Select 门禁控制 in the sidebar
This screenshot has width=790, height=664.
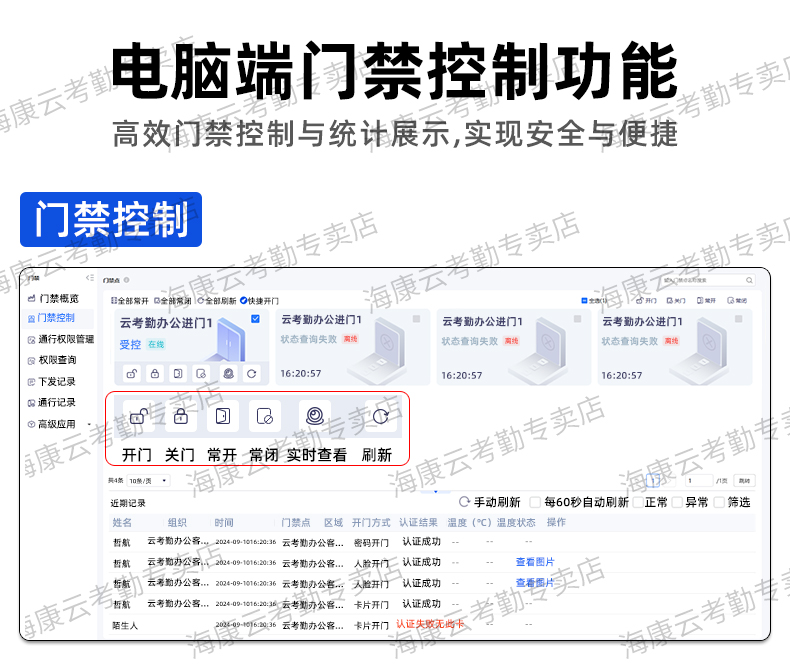[x=56, y=318]
